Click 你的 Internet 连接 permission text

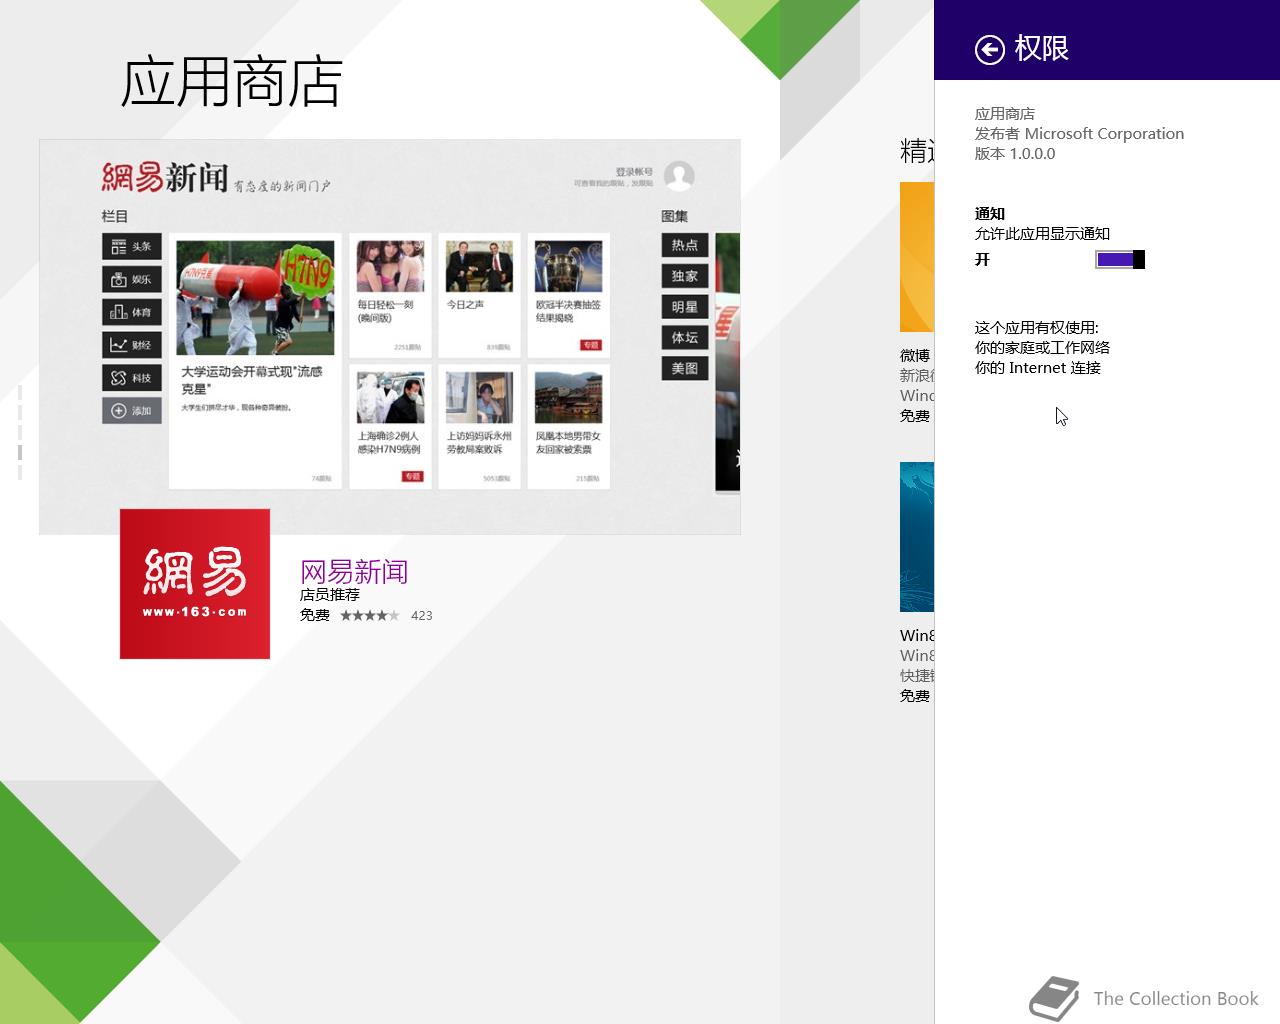(x=1038, y=368)
